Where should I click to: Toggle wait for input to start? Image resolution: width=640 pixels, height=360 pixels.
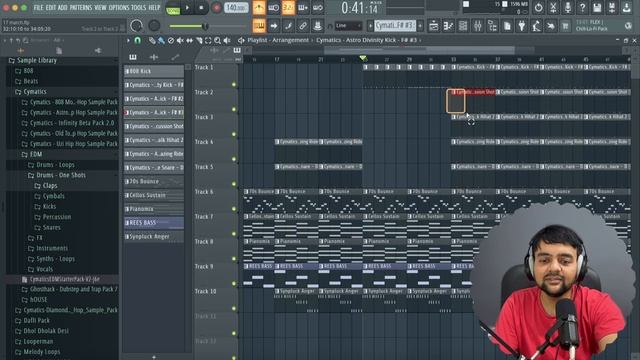(x=273, y=7)
